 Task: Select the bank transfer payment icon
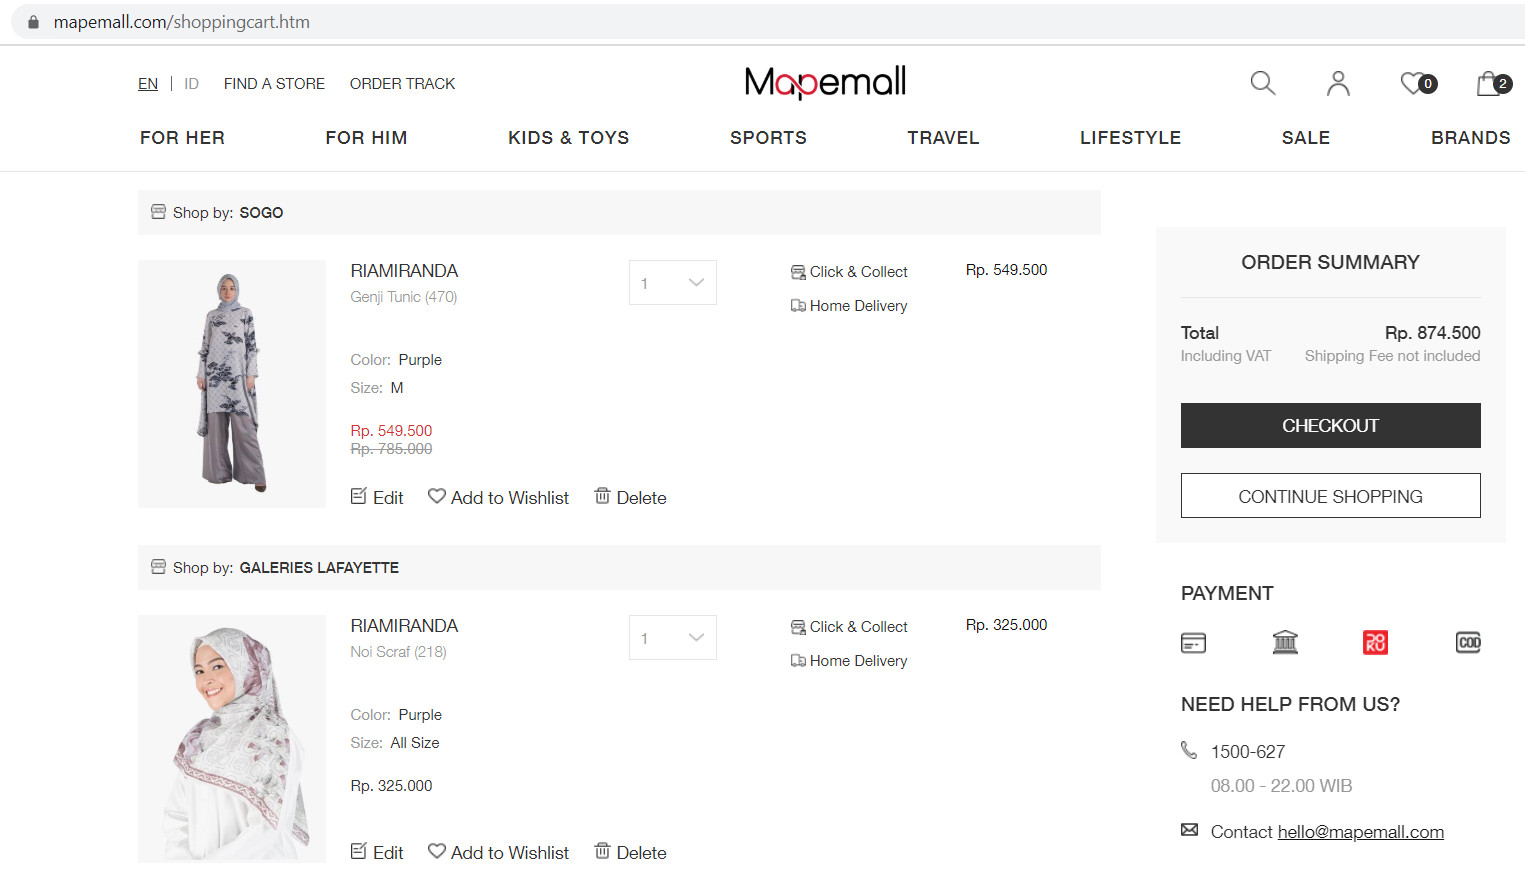click(x=1285, y=642)
